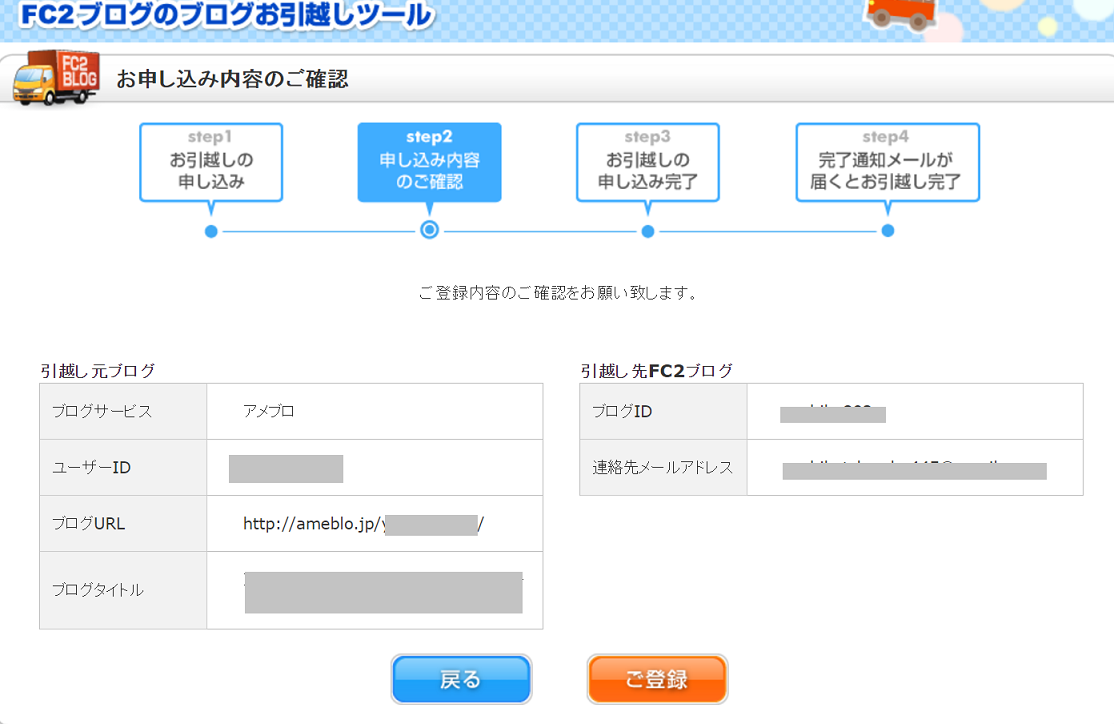The height and width of the screenshot is (724, 1114).
Task: Click the ブログタイトル row label
Action: (x=98, y=590)
